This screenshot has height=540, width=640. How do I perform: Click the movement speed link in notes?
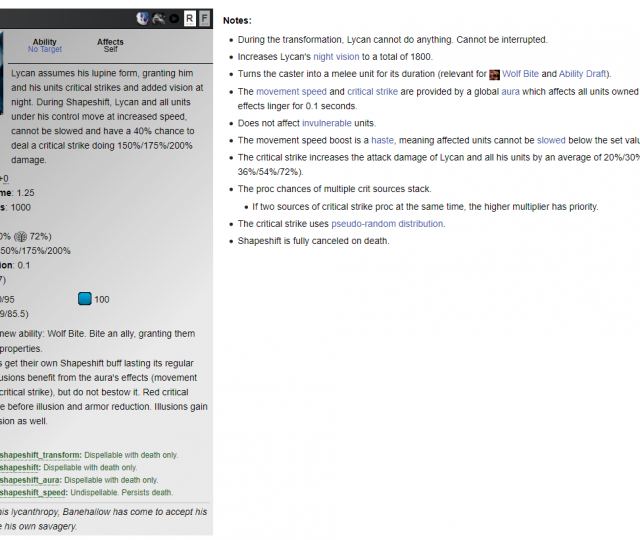pos(291,92)
